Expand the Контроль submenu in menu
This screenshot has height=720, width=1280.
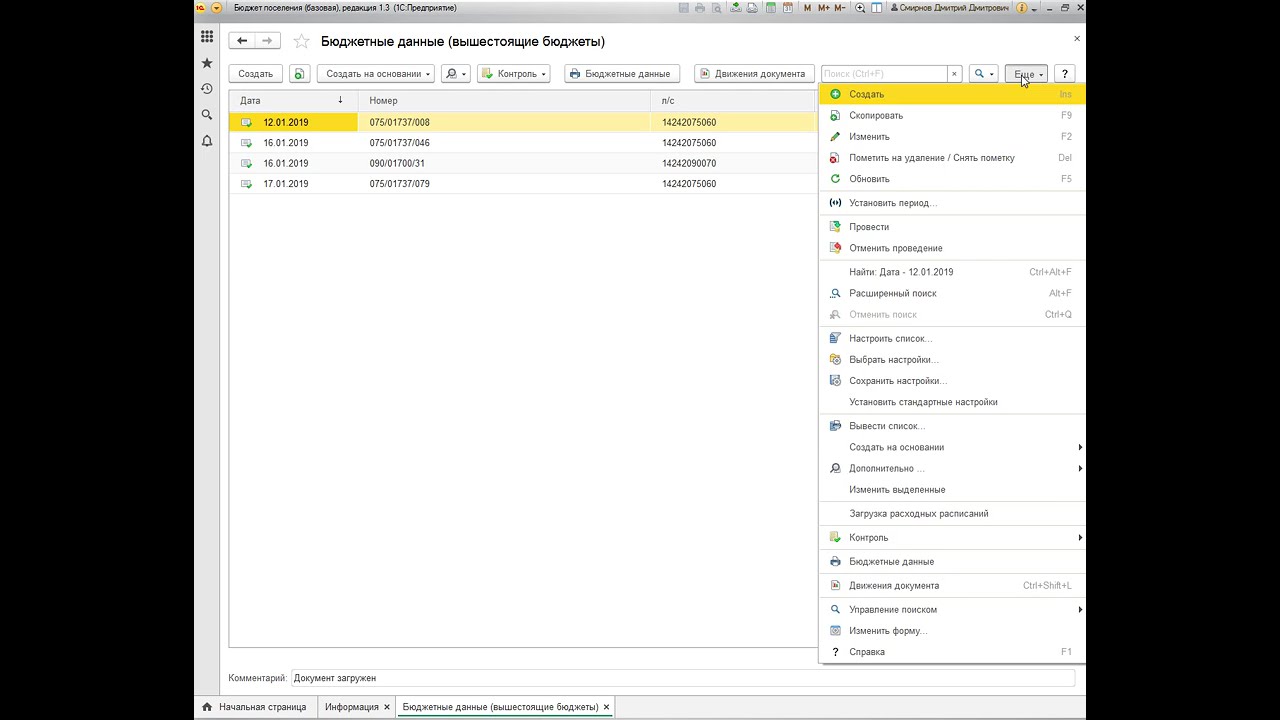(x=951, y=538)
